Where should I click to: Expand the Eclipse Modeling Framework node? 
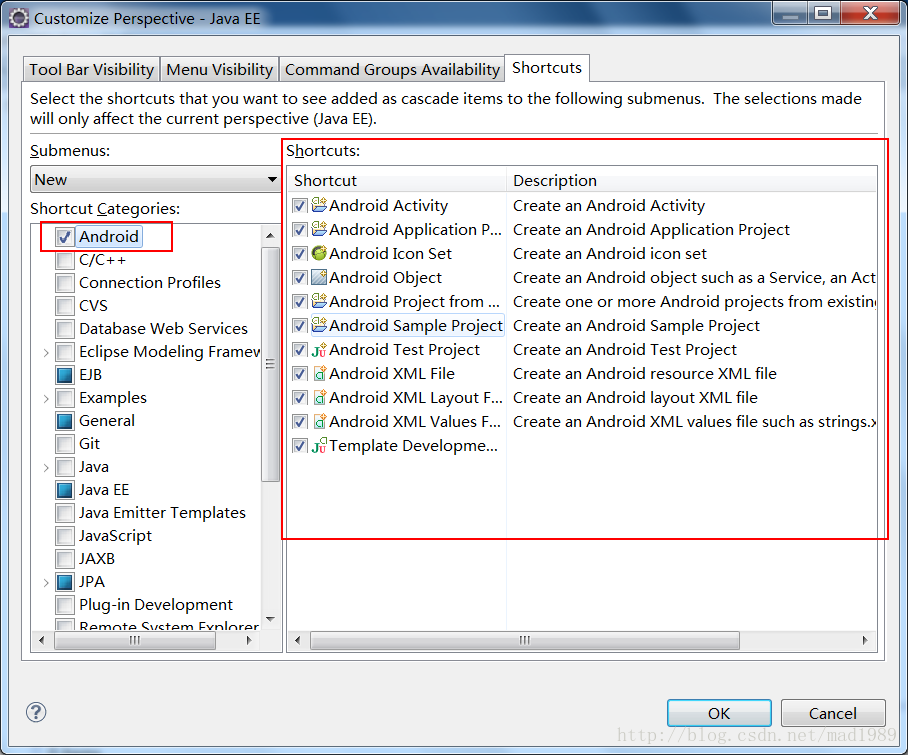[46, 351]
